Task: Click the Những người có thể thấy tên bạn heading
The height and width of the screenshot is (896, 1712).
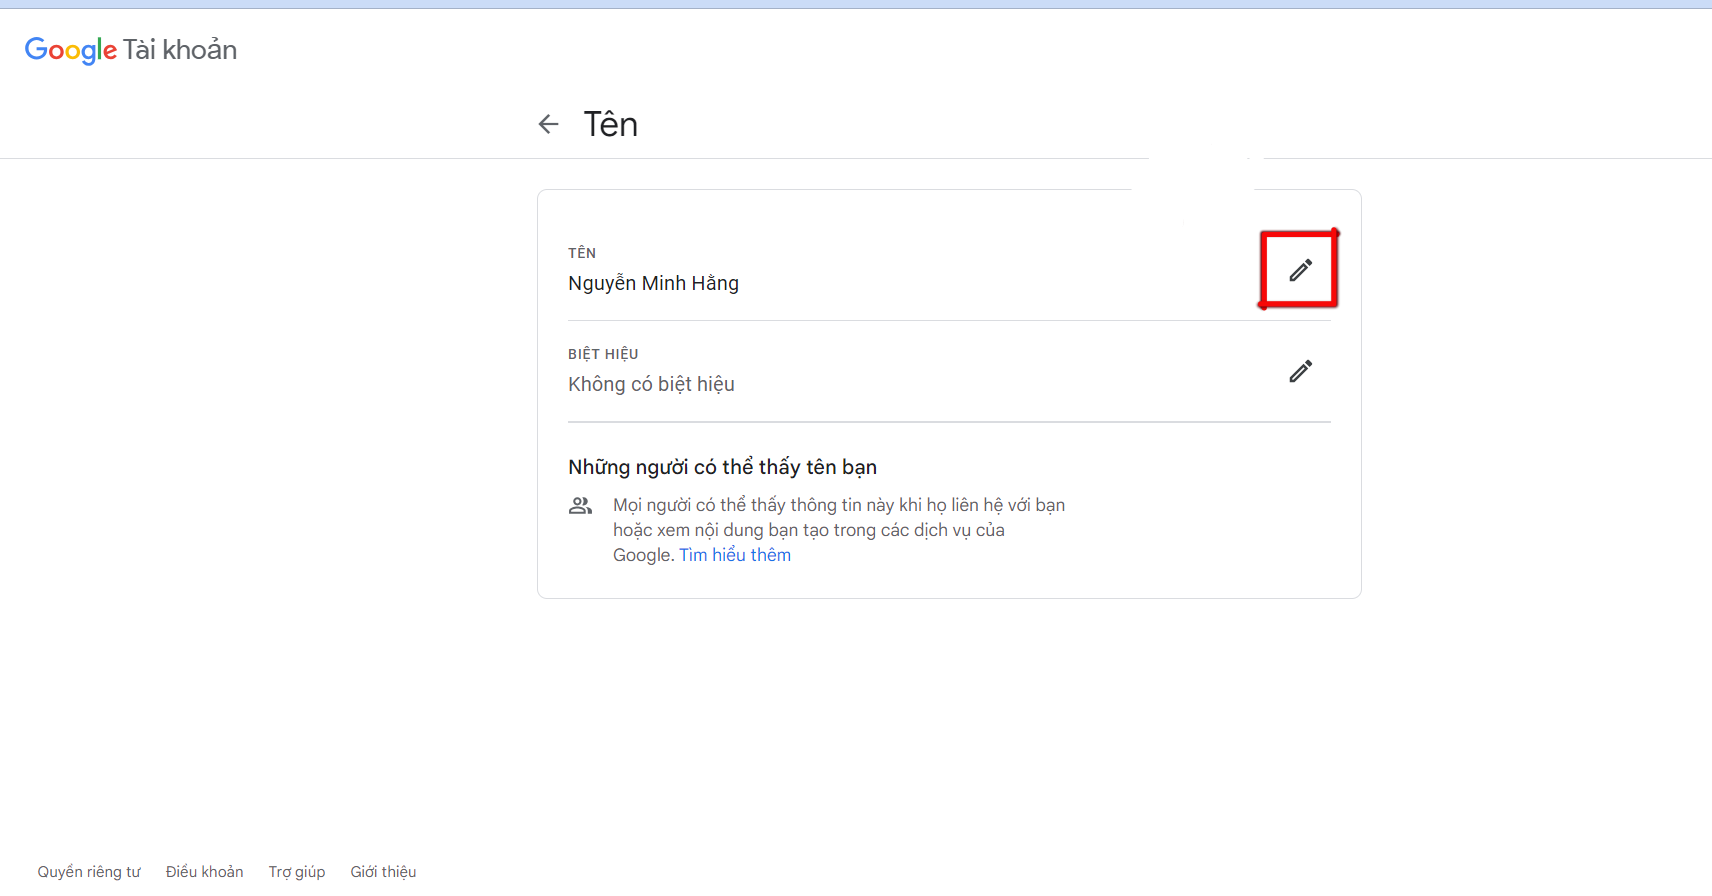Action: 722,467
